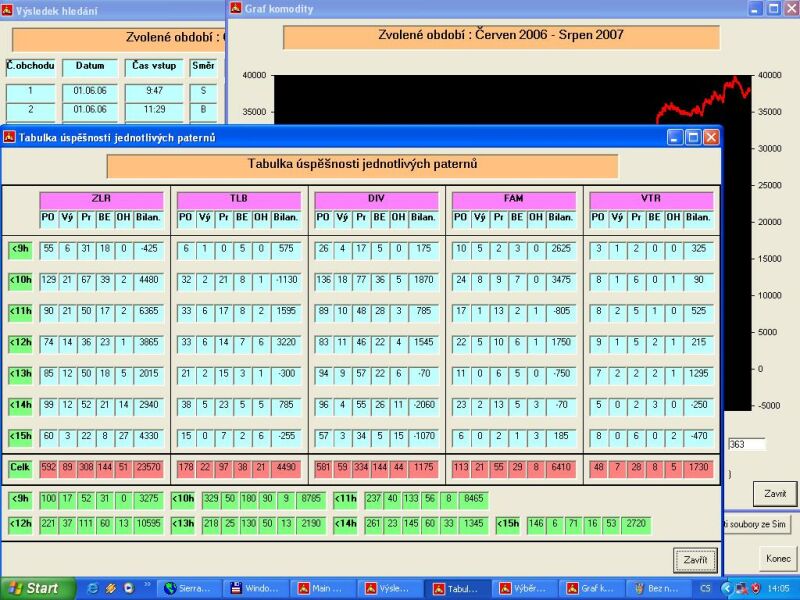Click the ZLR balance cell 6365
Screen dimensions: 800x600
[148, 312]
